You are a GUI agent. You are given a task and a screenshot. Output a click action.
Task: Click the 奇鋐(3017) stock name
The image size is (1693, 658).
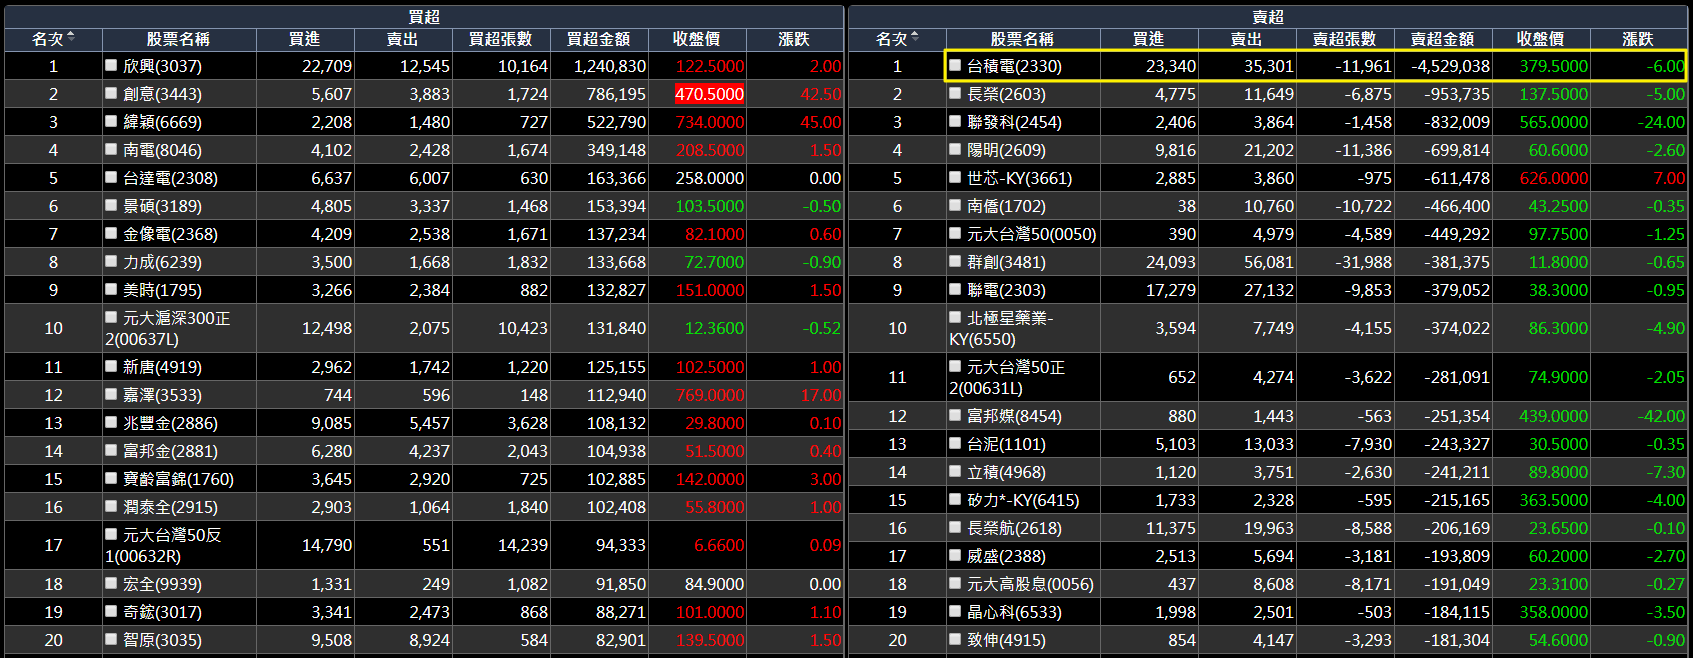tap(162, 612)
